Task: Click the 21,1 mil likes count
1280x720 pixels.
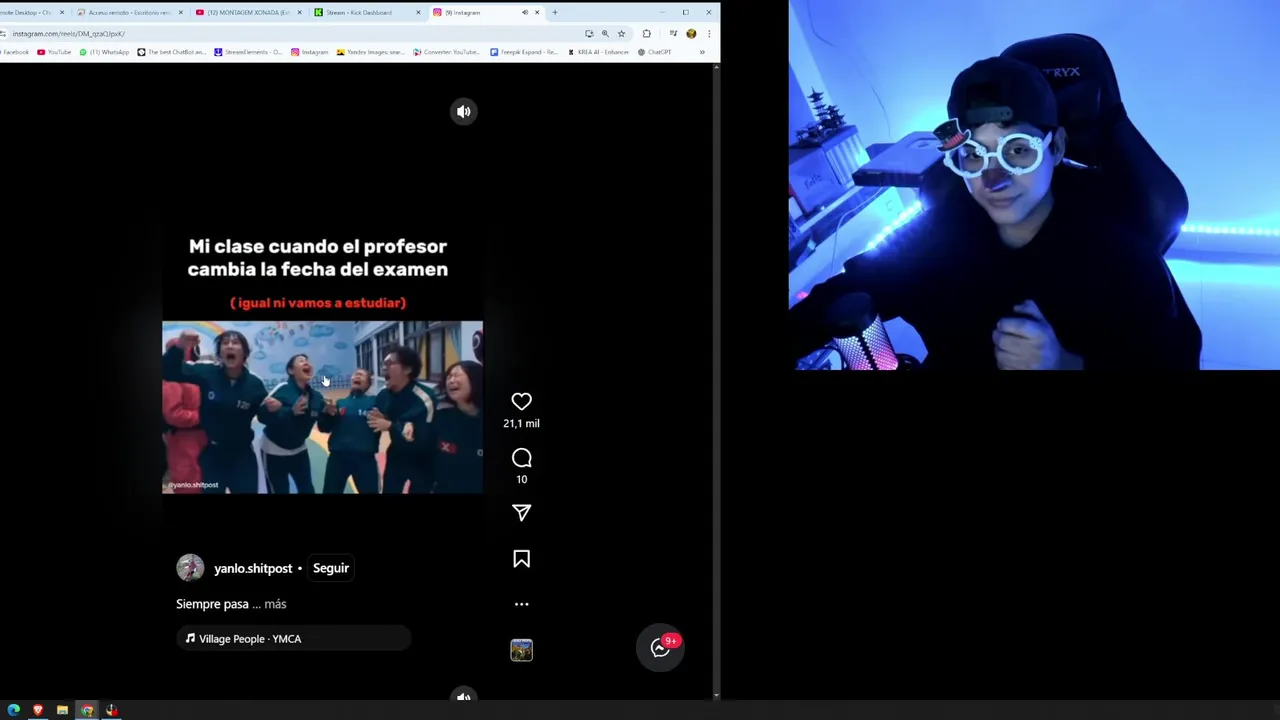Action: tap(521, 423)
